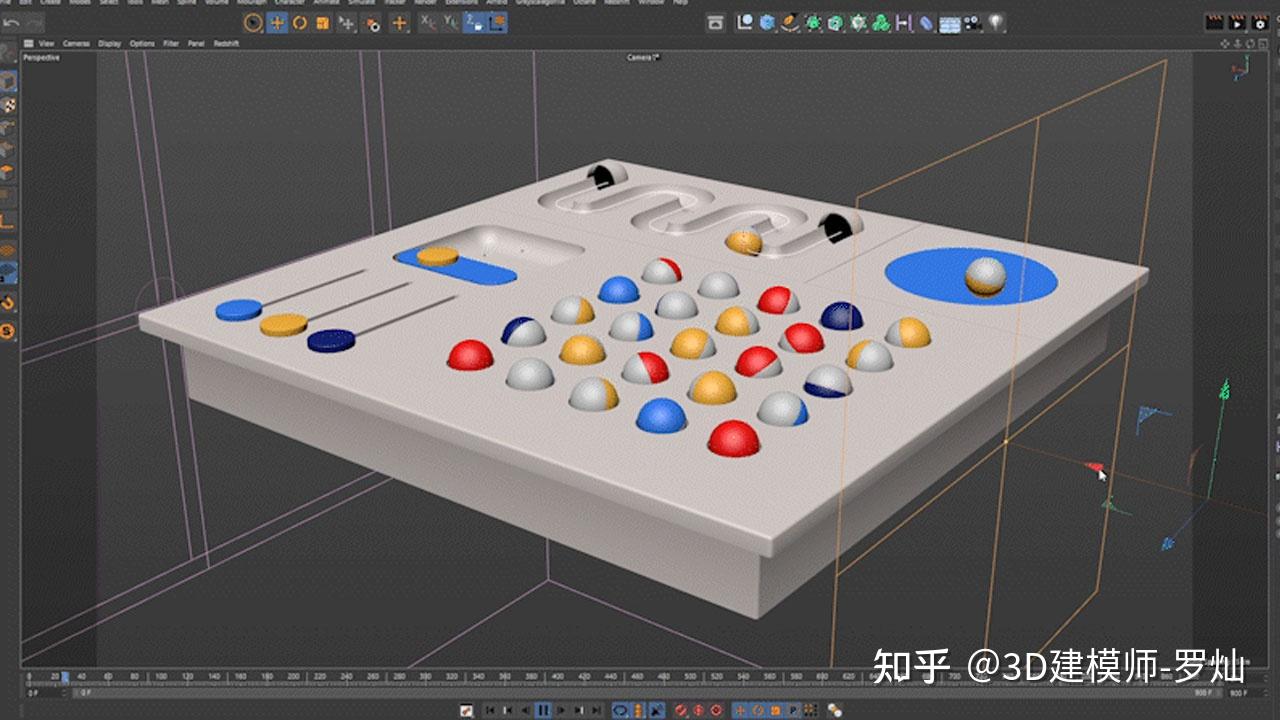Open the Display menu of the viewport
Screen dimensions: 1280x720
(108, 43)
